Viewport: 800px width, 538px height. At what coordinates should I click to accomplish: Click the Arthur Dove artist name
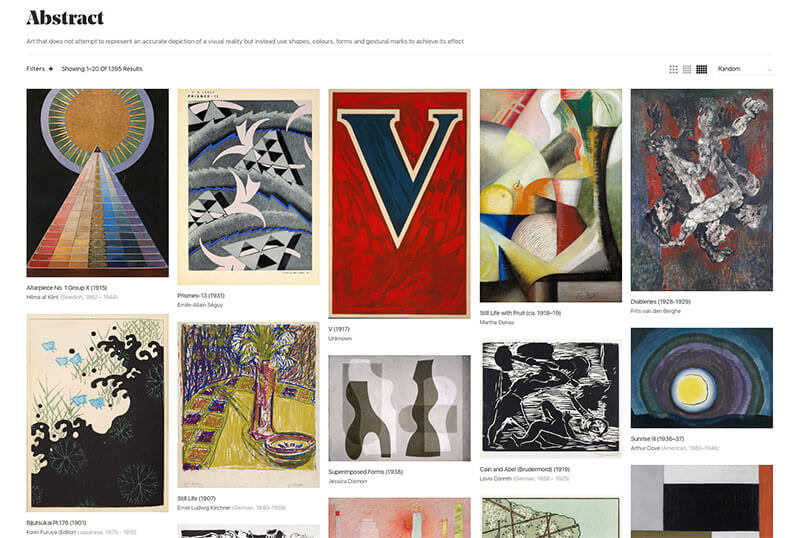tap(645, 448)
